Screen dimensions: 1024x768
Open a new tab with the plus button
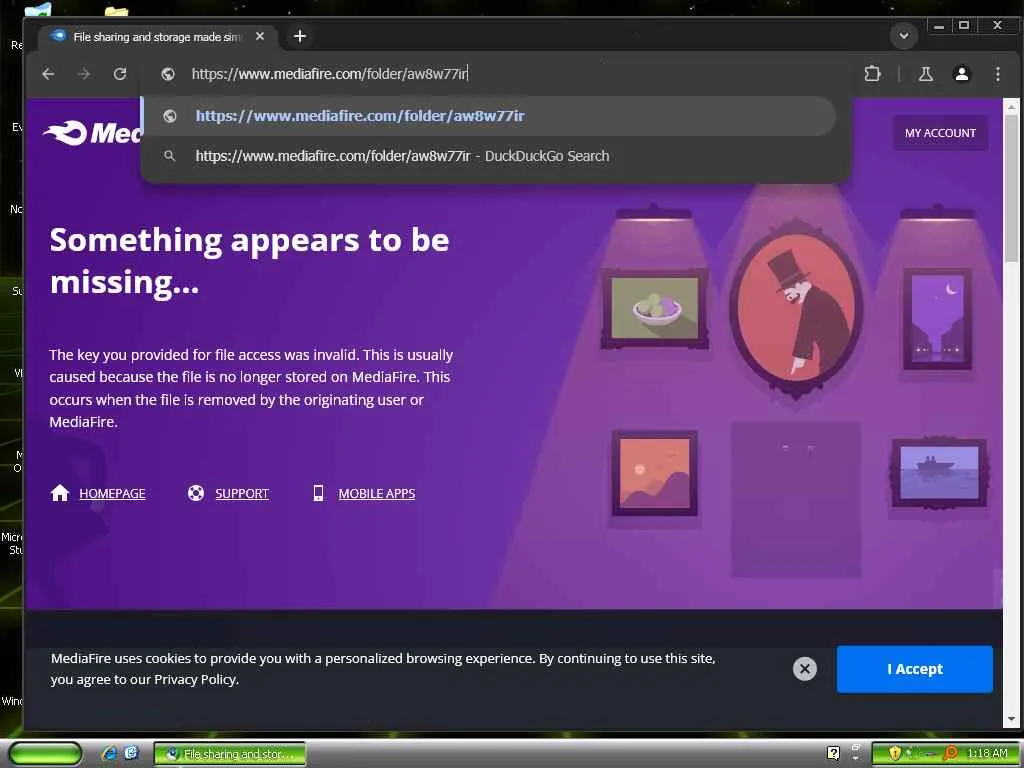click(x=300, y=36)
